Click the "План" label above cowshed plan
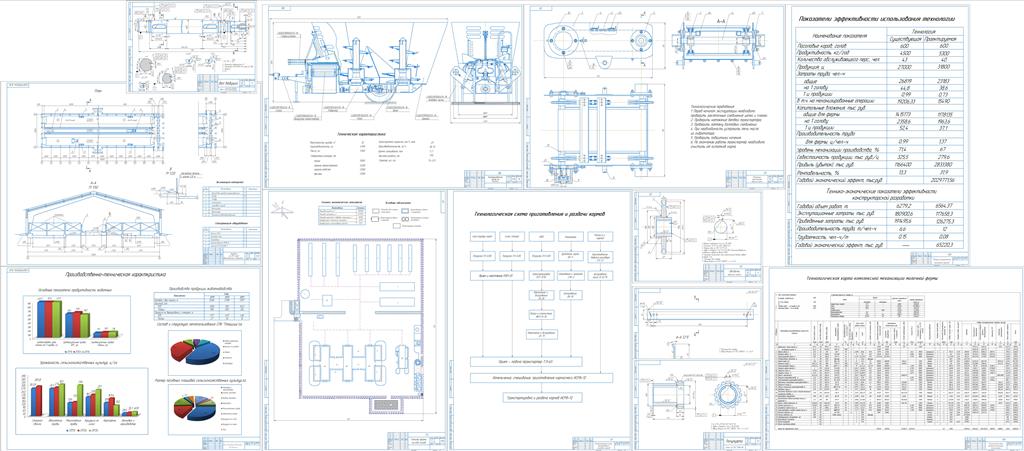The height and width of the screenshot is (451, 1024). [99, 90]
